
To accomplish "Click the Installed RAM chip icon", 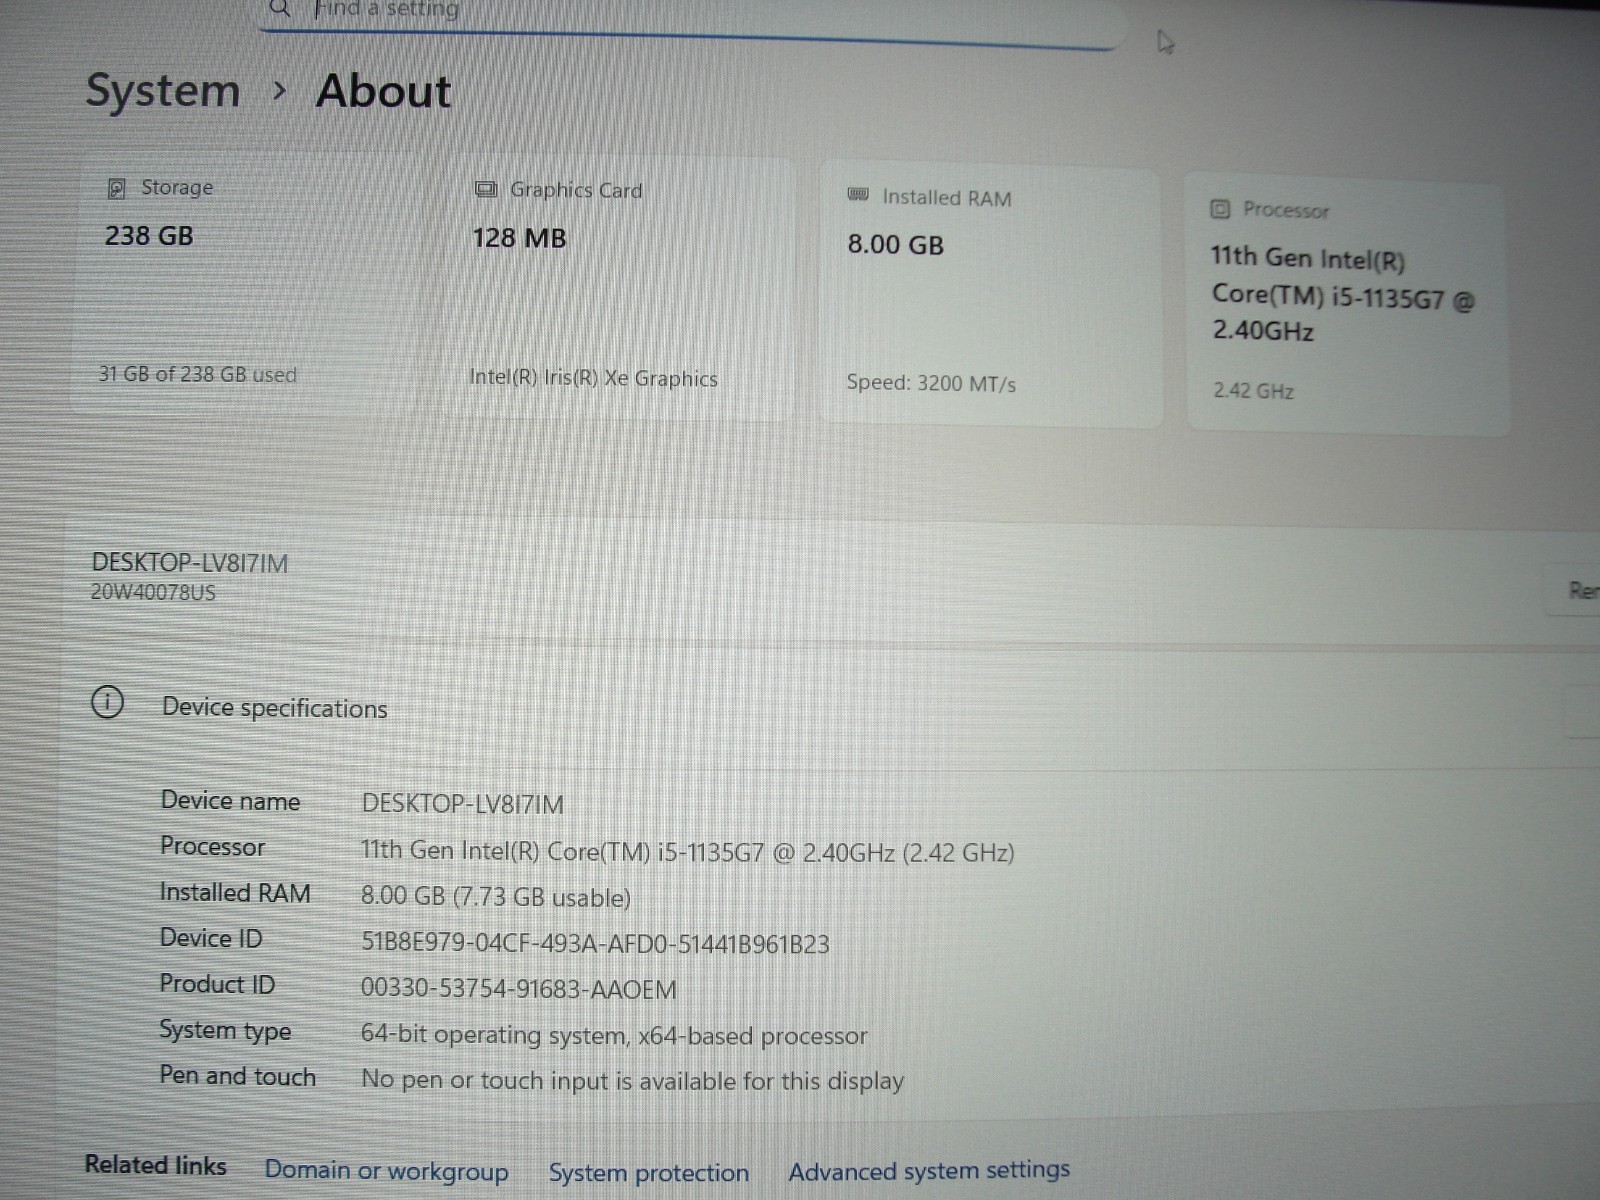I will pyautogui.click(x=858, y=195).
